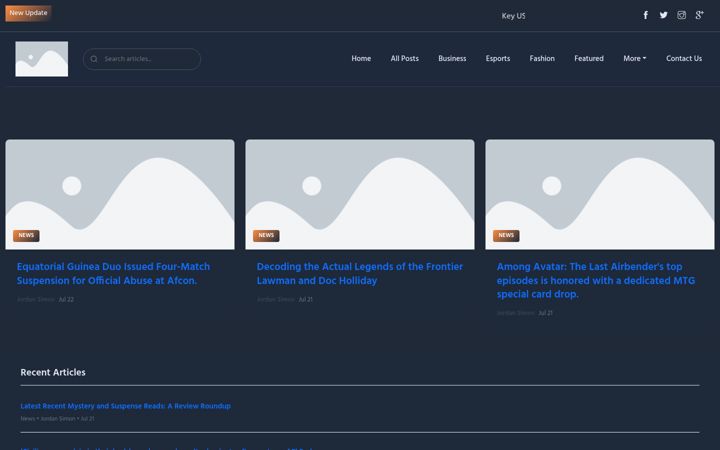This screenshot has height=450, width=720.
Task: Open the Avatar Last Airbender article thumbnail
Action: coord(600,195)
